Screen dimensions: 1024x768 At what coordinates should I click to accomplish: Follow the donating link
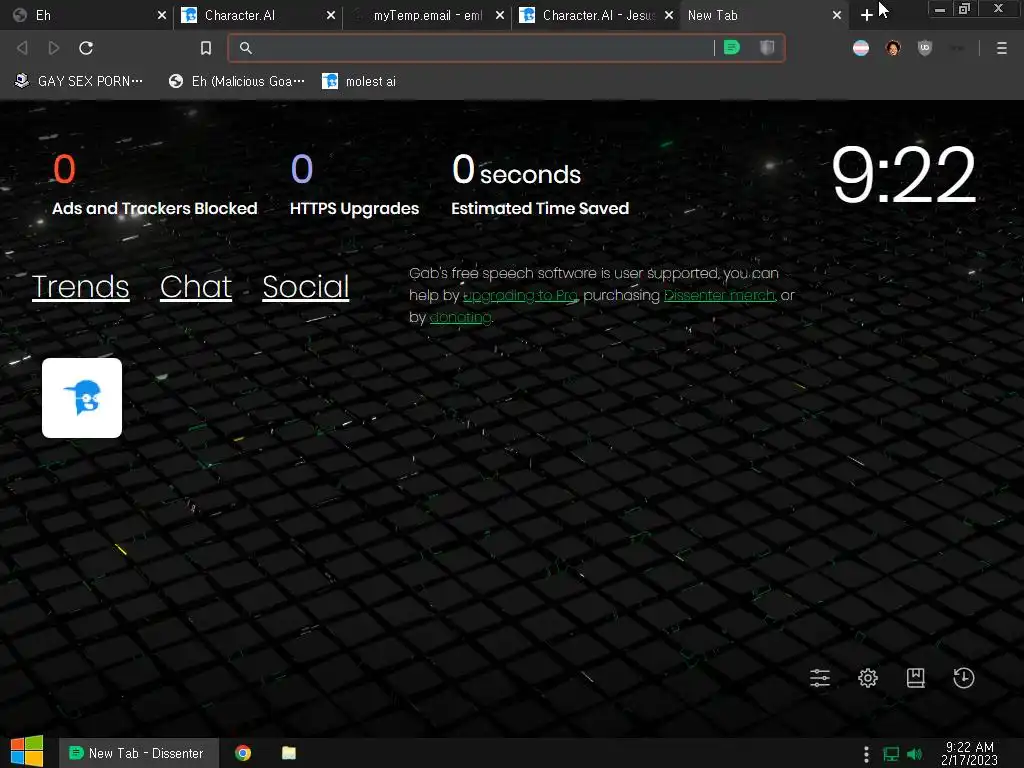point(460,317)
